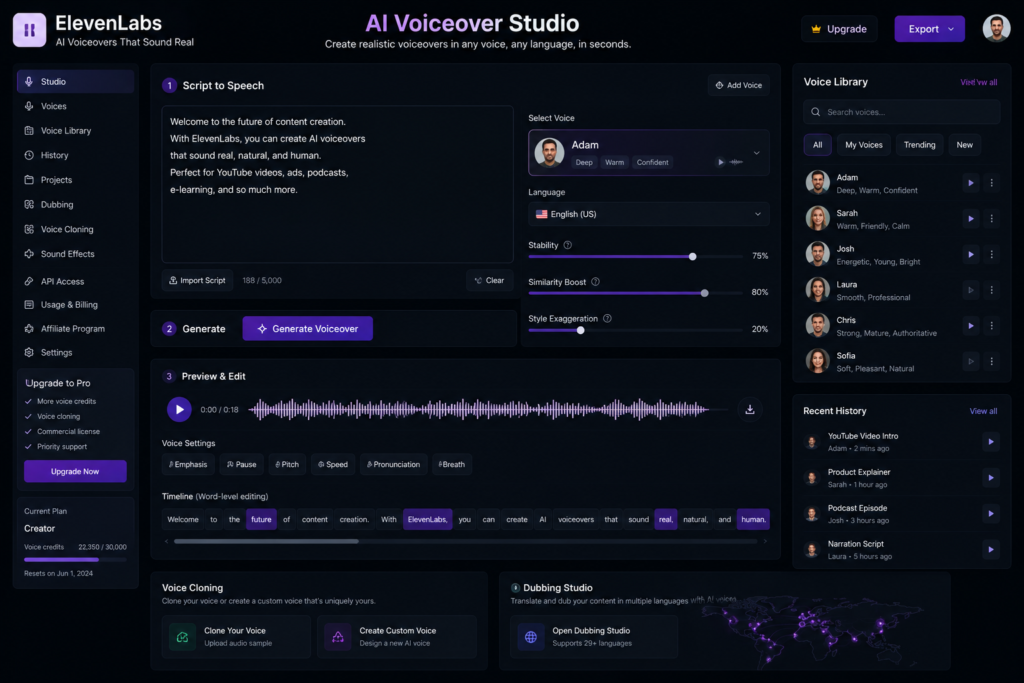Screen dimensions: 1024x683
Task: Play the voiceover preview
Action: click(179, 409)
